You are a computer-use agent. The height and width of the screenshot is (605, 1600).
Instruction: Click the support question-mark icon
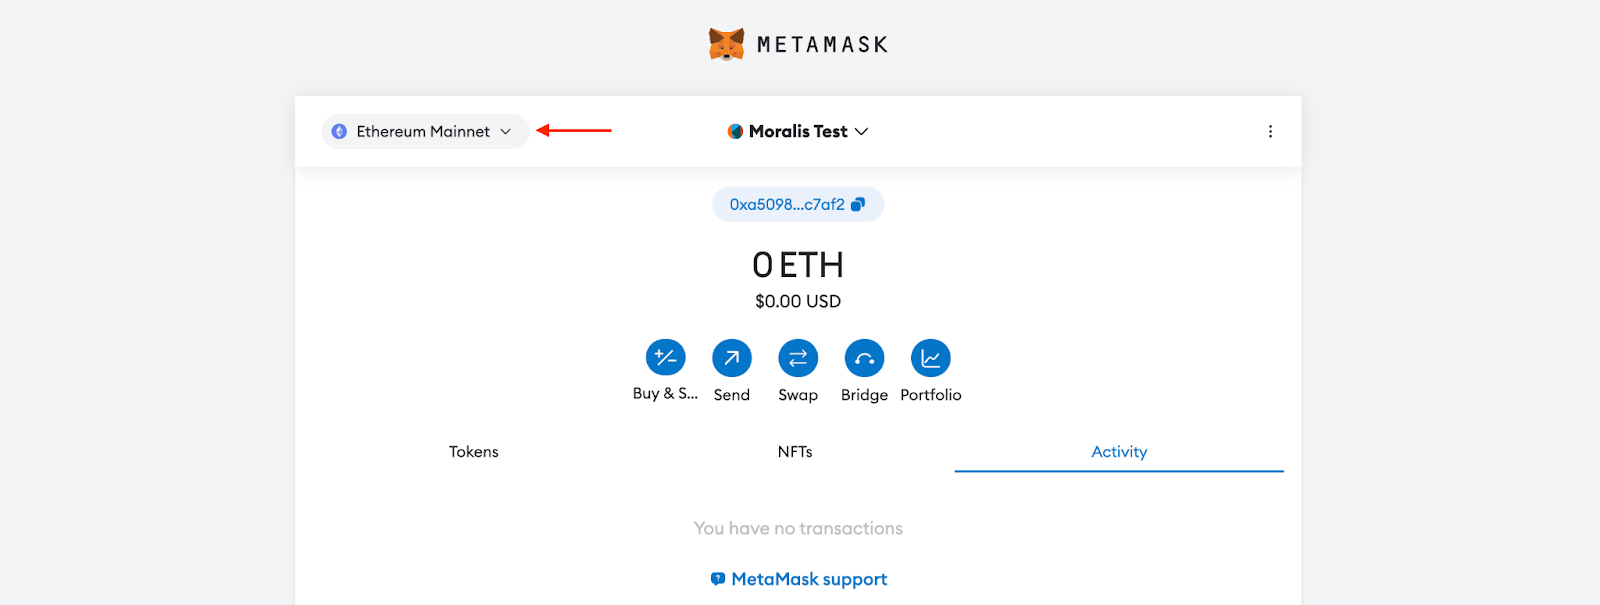[x=716, y=578]
